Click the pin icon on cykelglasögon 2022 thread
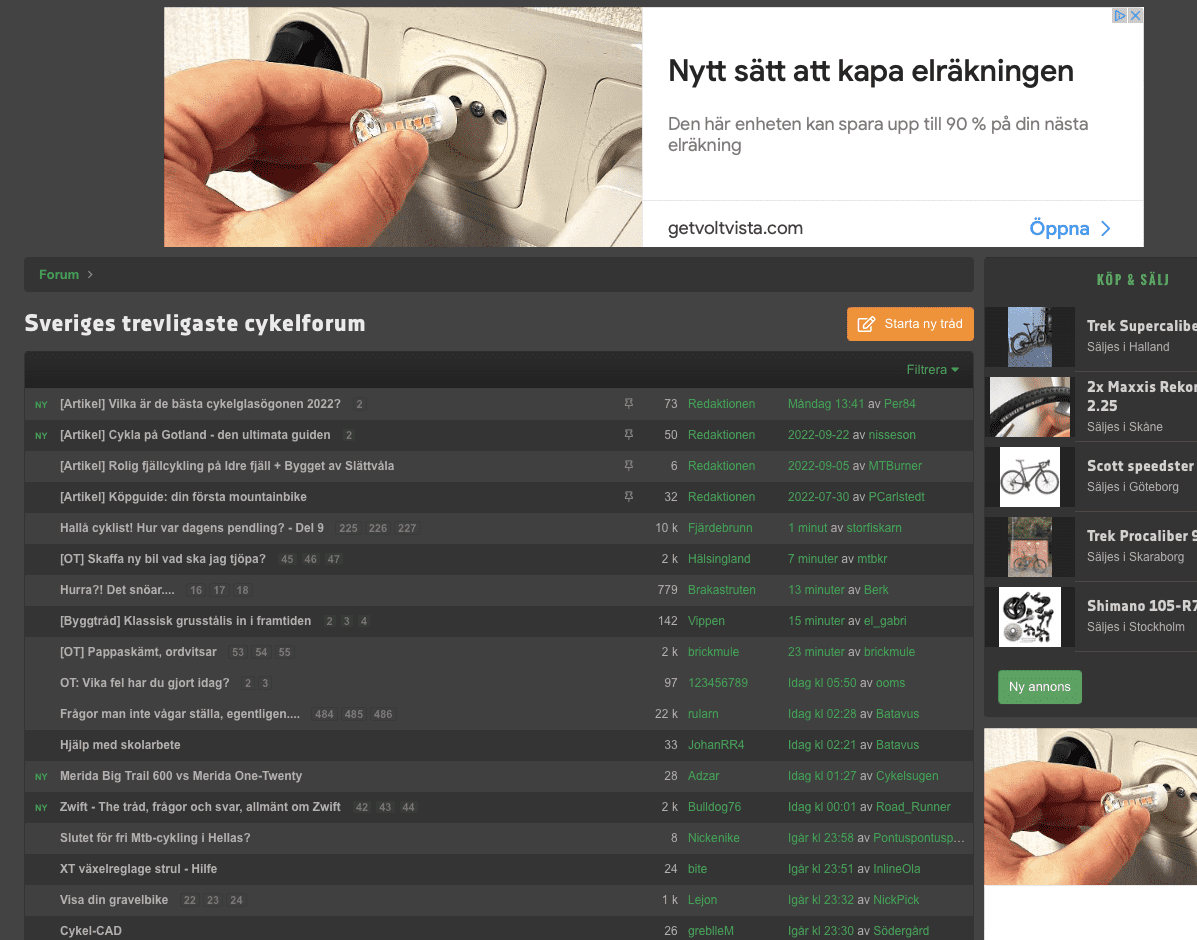1197x940 pixels. [x=628, y=404]
